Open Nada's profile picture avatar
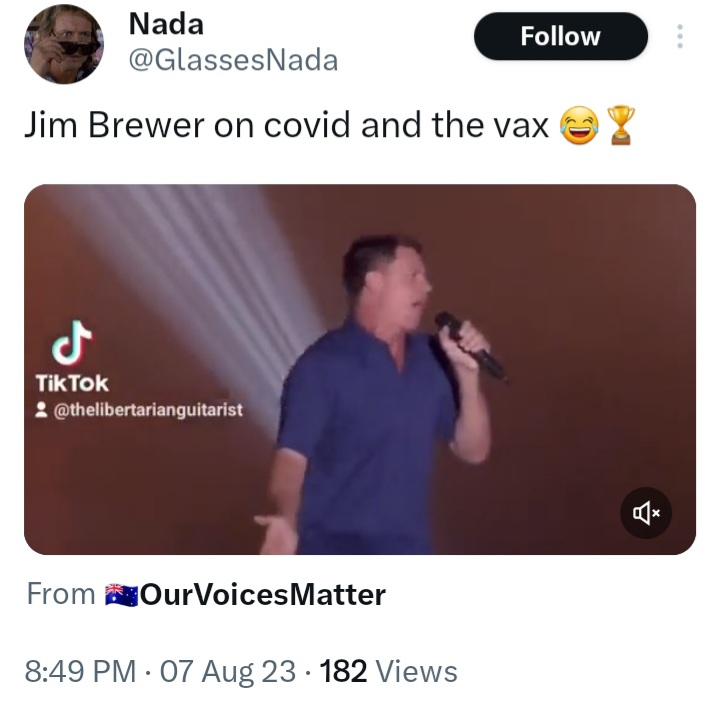Screen dimensions: 712x710 coord(64,44)
